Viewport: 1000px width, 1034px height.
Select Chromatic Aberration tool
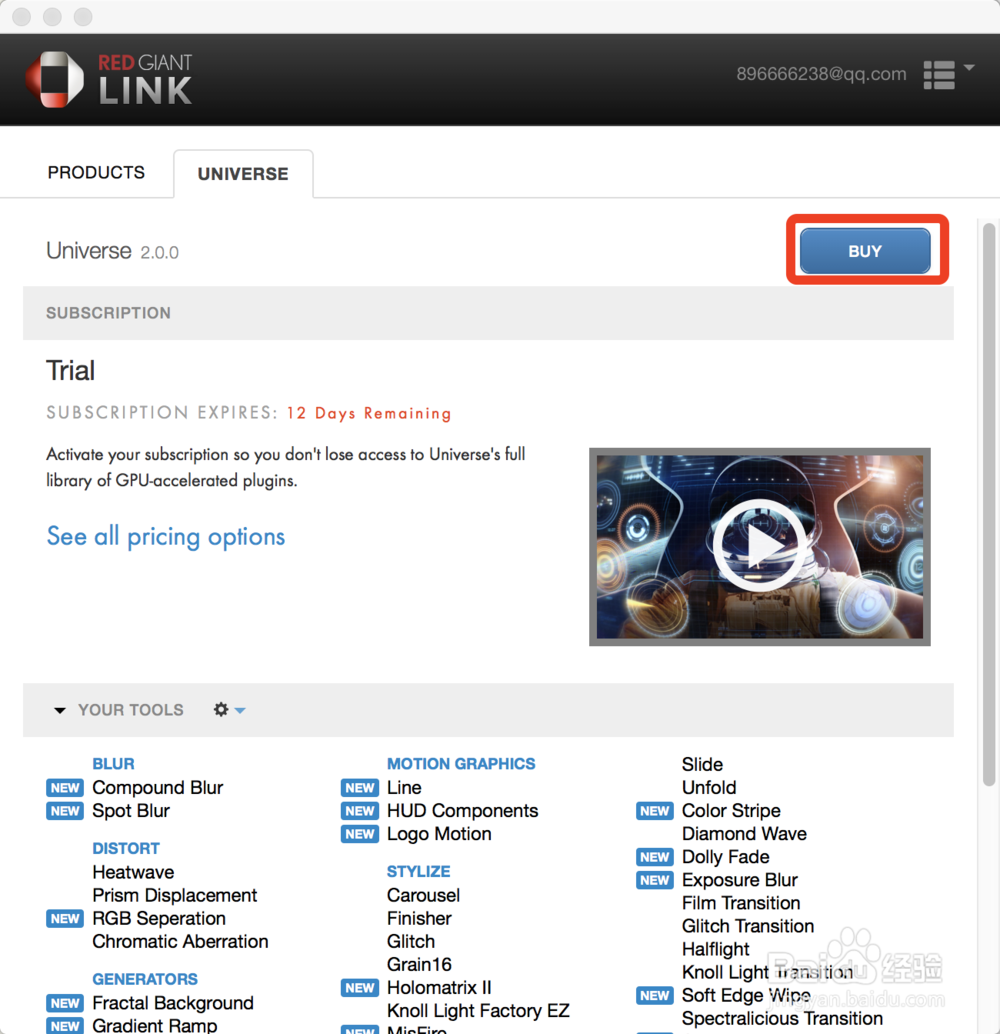click(180, 941)
